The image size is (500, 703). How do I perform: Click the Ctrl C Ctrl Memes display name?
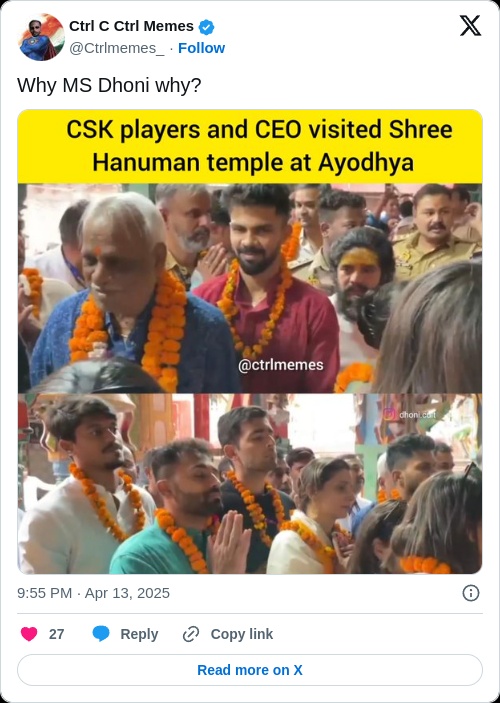click(131, 26)
